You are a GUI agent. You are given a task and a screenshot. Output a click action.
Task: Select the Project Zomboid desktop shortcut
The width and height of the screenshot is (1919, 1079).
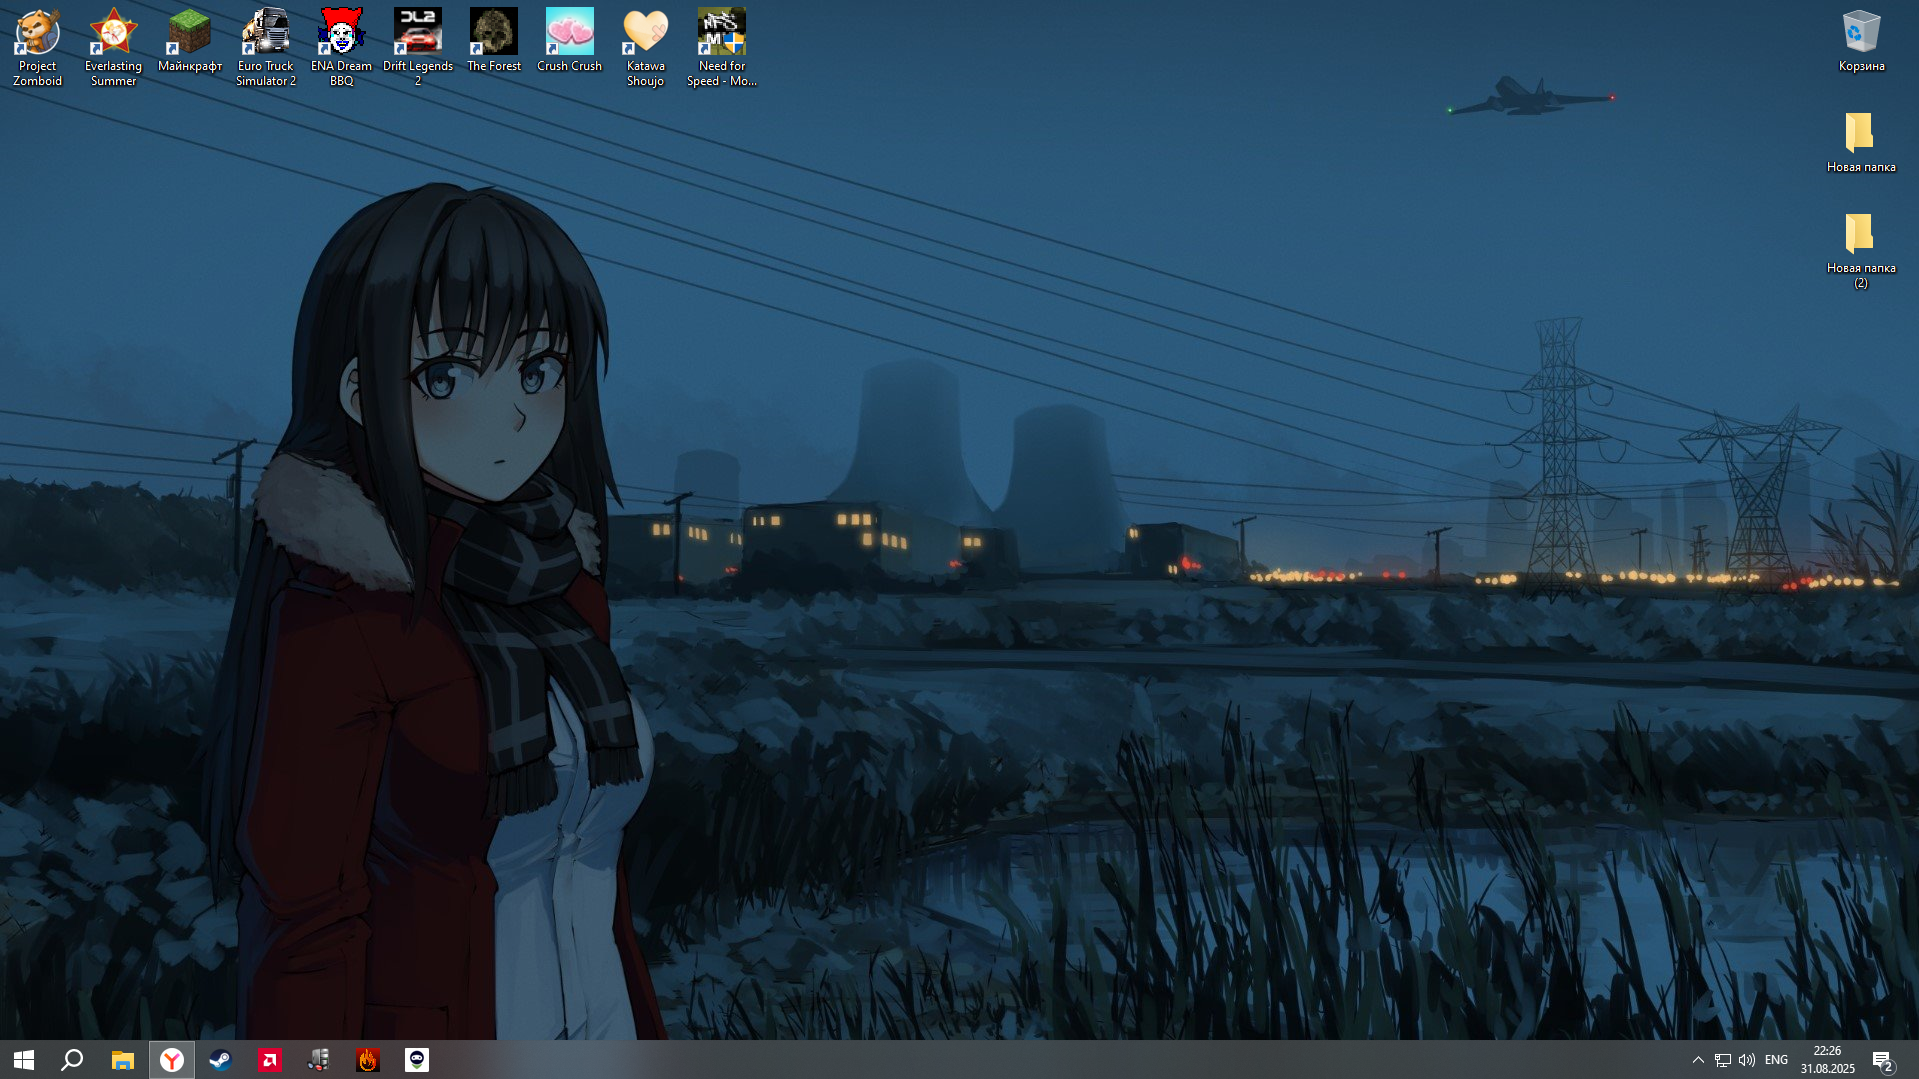click(x=38, y=47)
